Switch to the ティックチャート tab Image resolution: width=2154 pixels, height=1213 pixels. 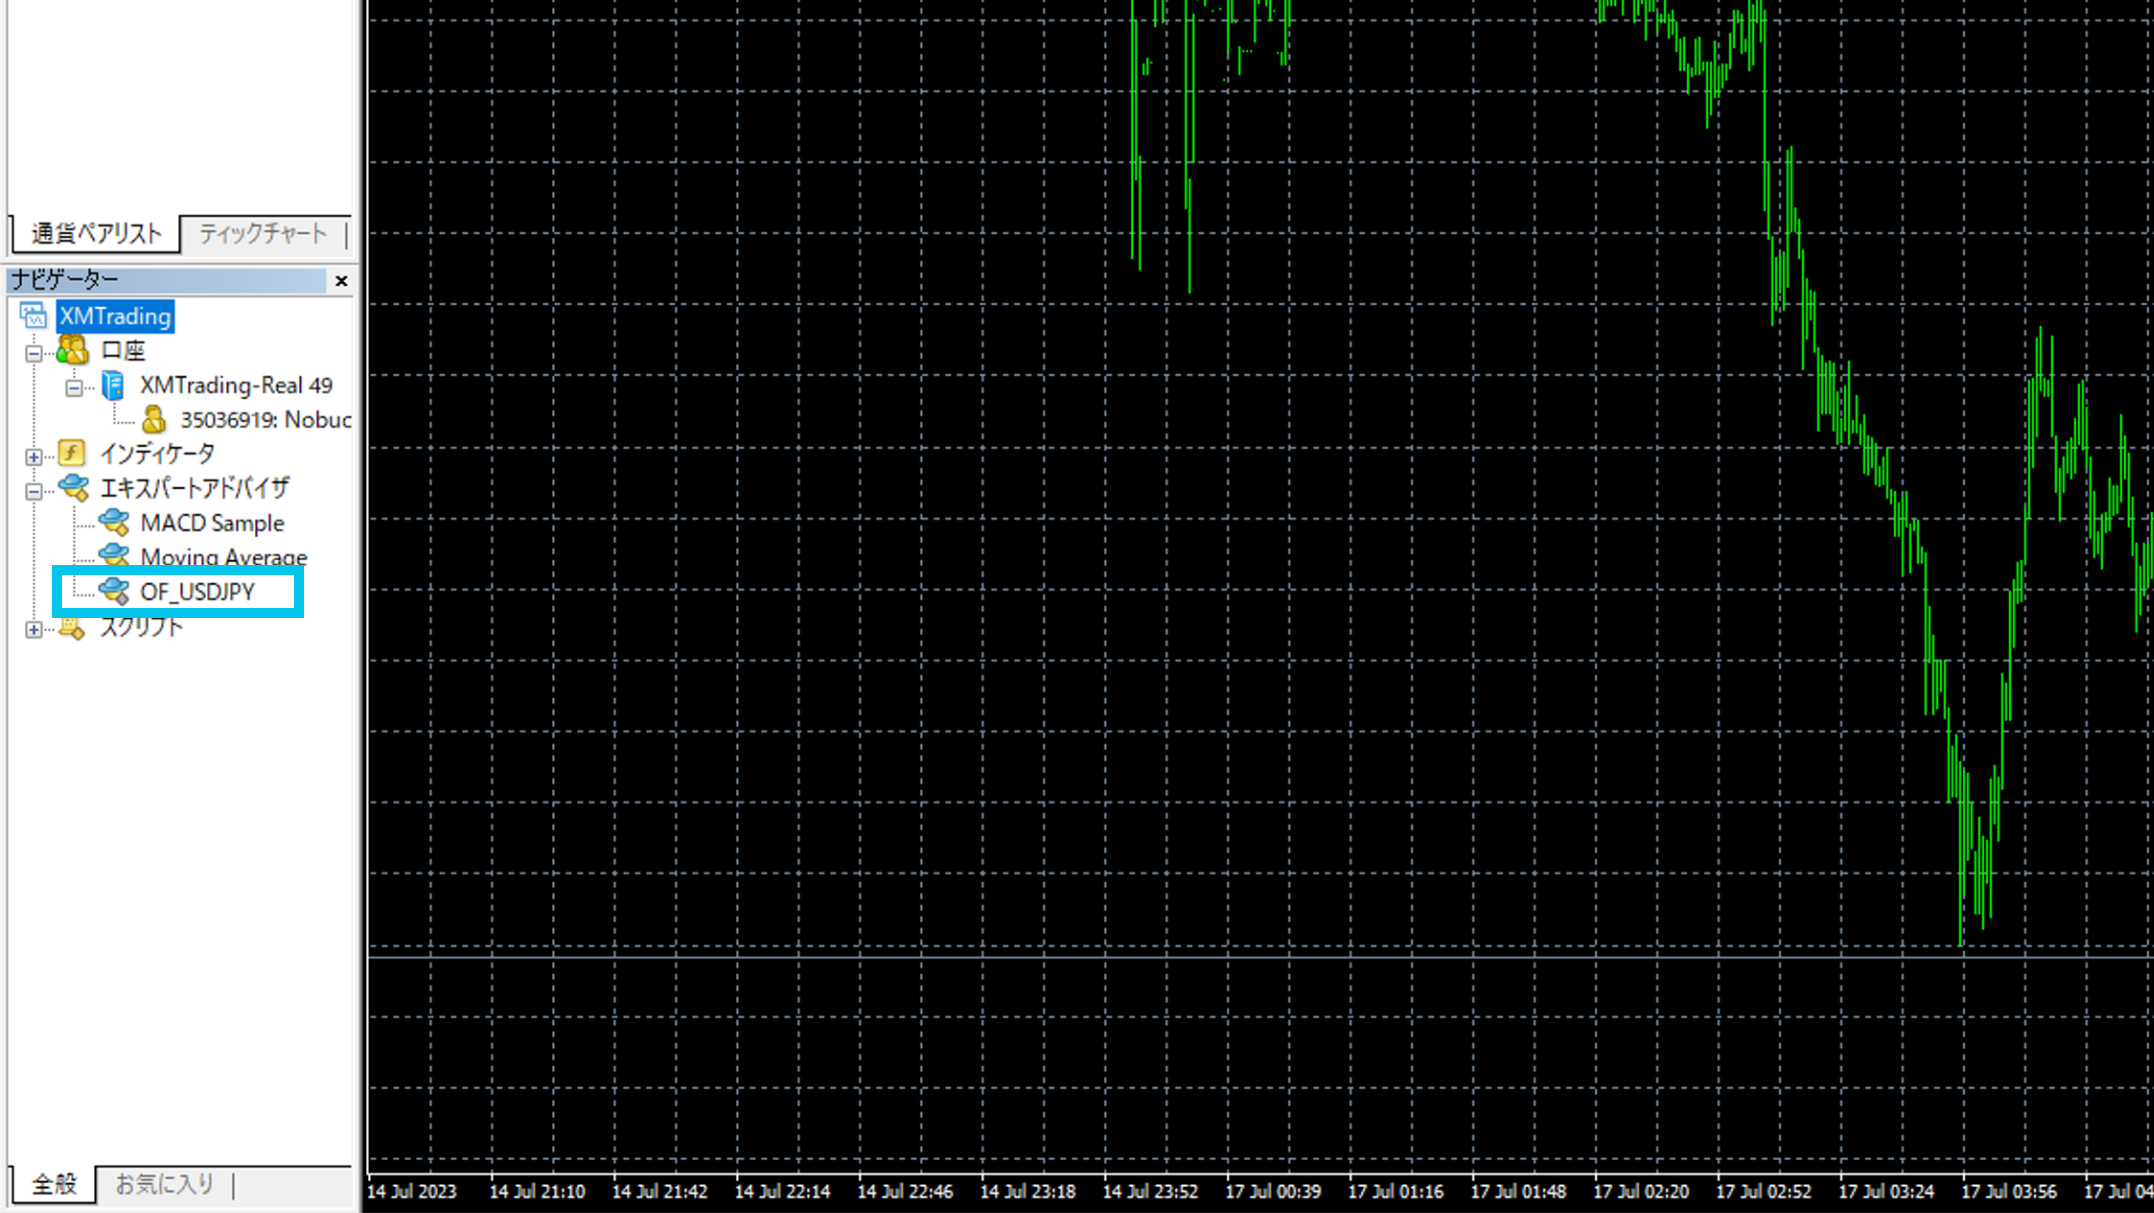pos(263,233)
